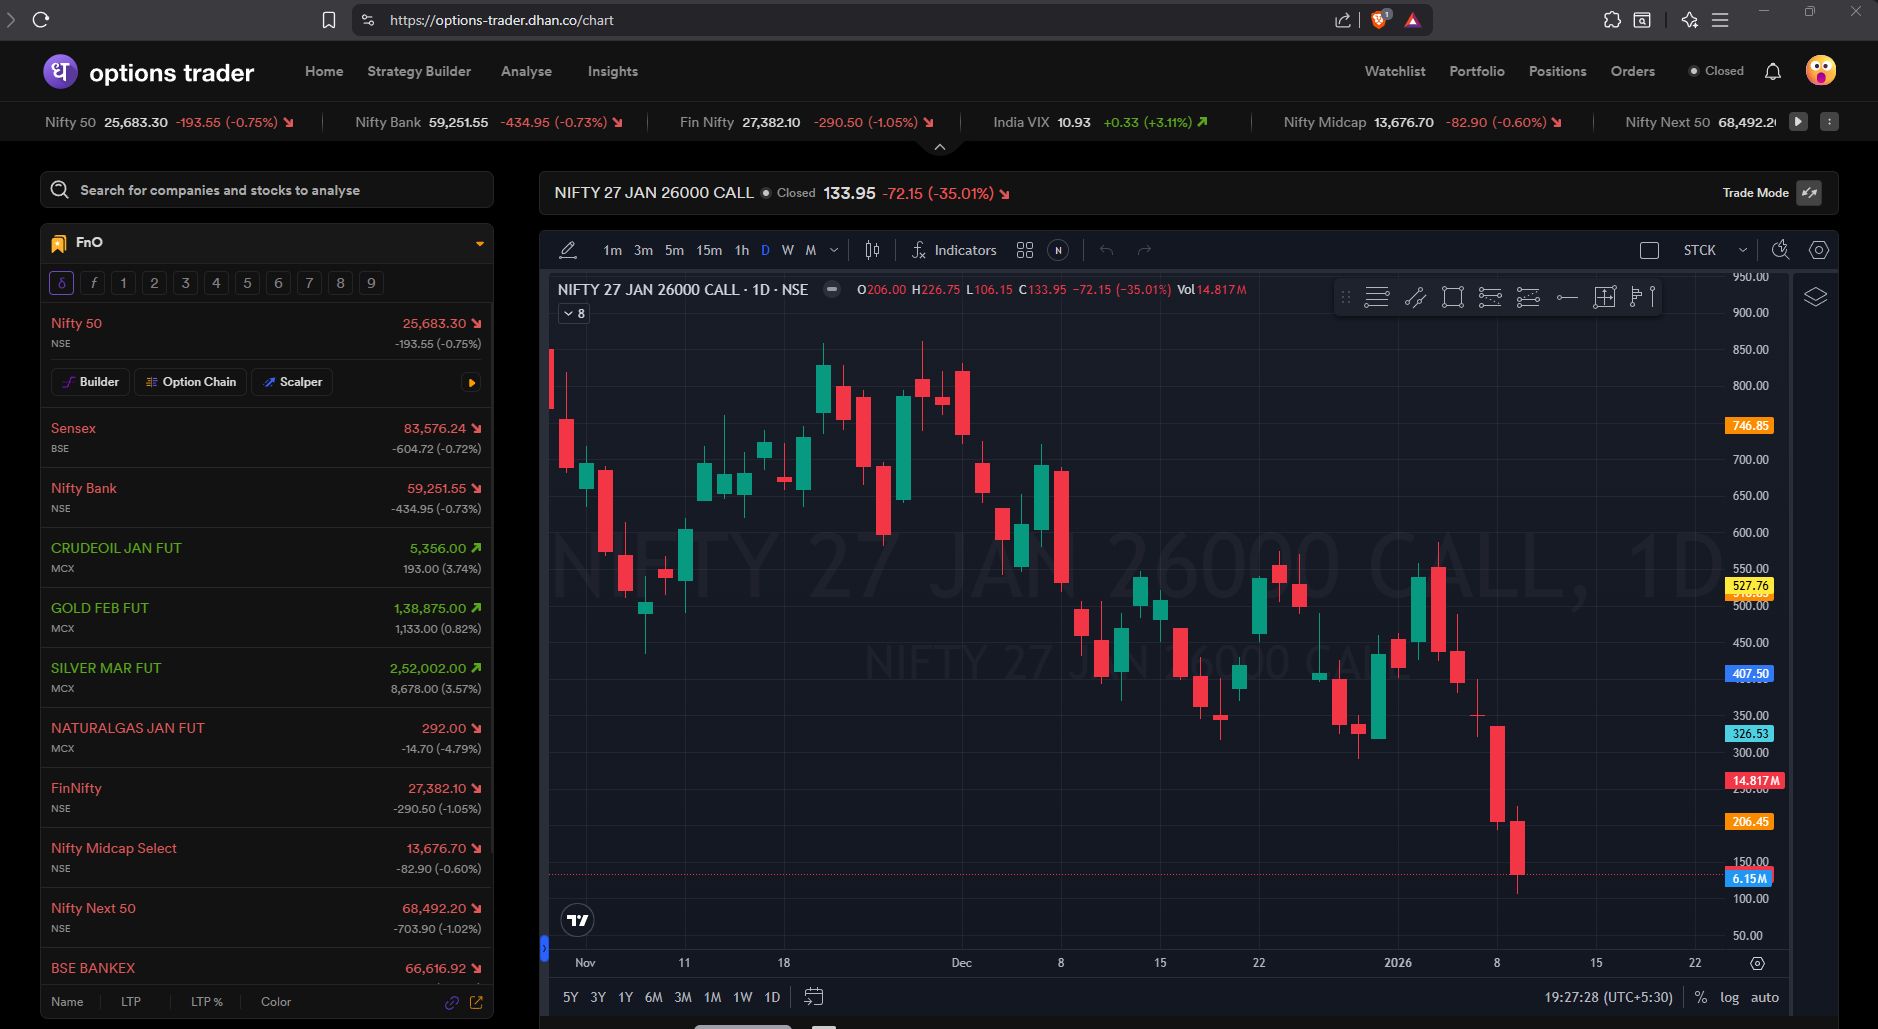
Task: Open Option Chain for Nifty 50
Action: (x=191, y=382)
